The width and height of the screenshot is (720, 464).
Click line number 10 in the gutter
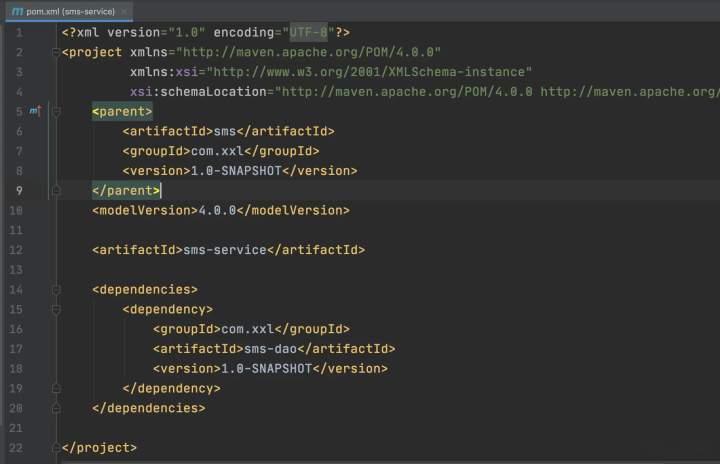(16, 210)
